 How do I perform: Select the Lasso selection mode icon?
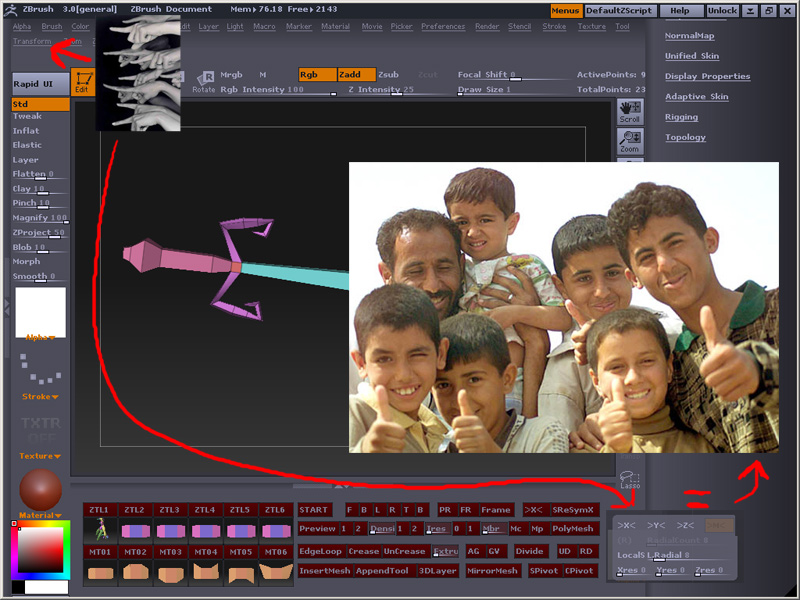(x=629, y=480)
